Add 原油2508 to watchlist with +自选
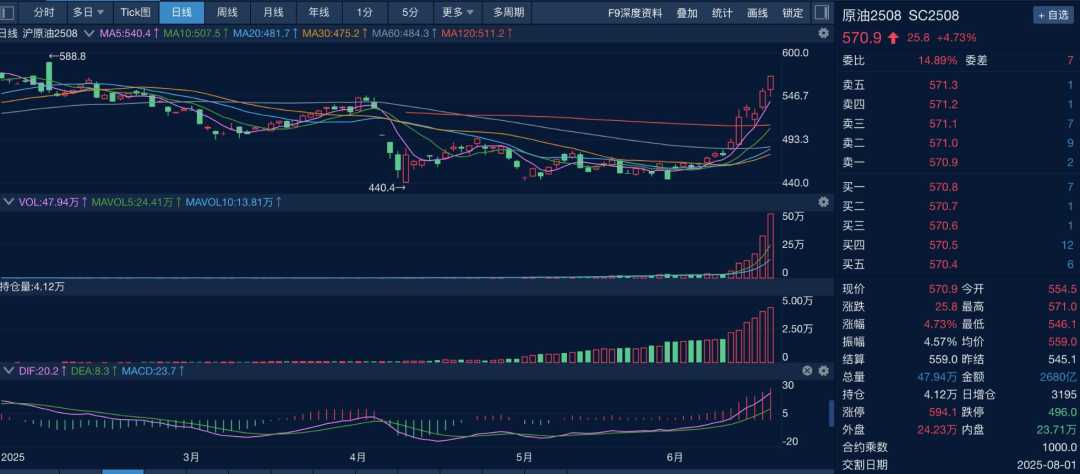Image resolution: width=1080 pixels, height=474 pixels. coord(1052,15)
